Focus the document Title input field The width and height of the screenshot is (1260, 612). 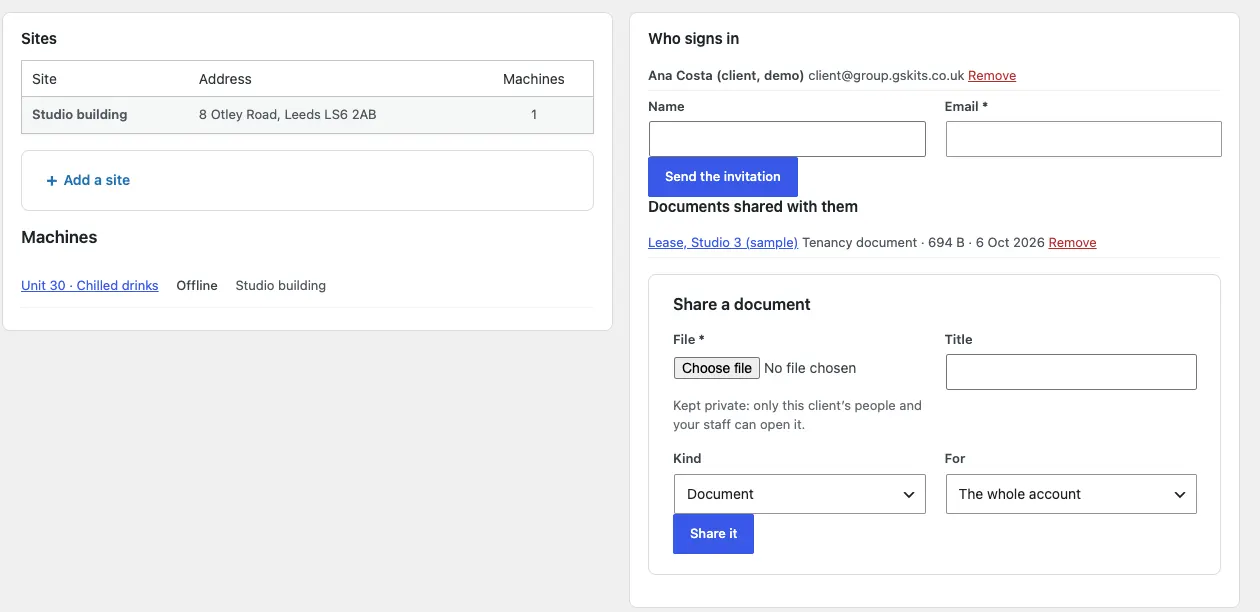pos(1071,372)
